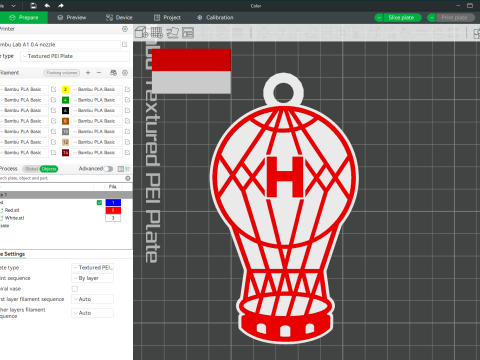Viewport: 480px width, 360px height.
Task: Select the White.stl part
Action: pos(14,218)
